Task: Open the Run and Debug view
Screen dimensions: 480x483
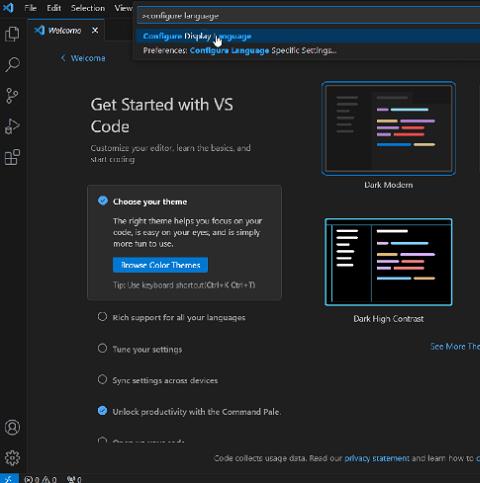Action: 12,127
